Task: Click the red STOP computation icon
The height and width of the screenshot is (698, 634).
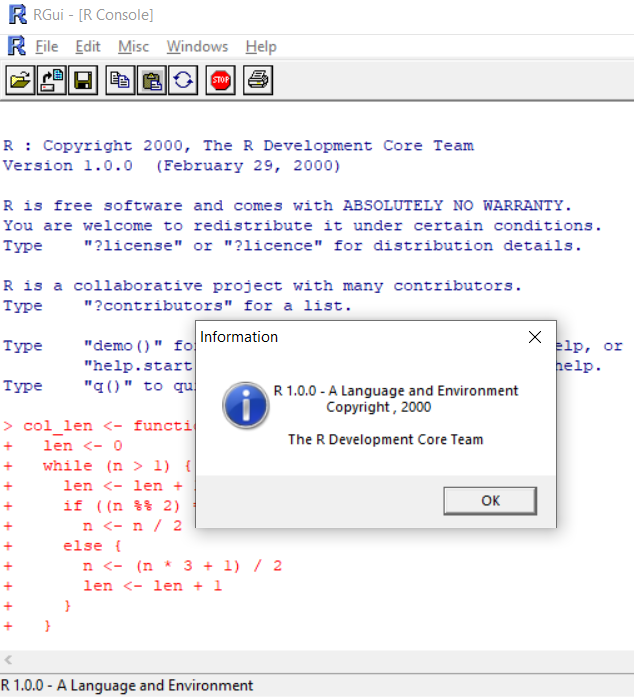Action: (220, 81)
